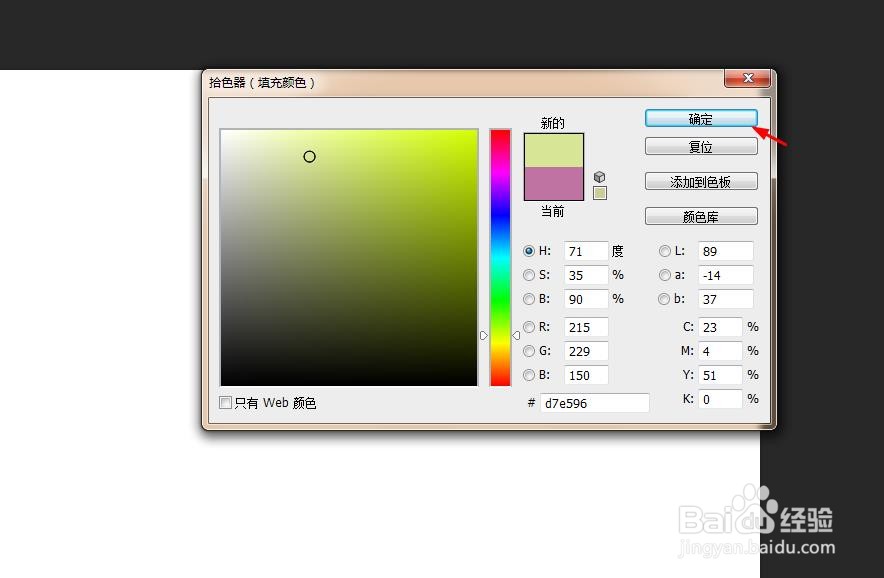884x578 pixels.
Task: Click the new color preview swatch
Action: [554, 151]
